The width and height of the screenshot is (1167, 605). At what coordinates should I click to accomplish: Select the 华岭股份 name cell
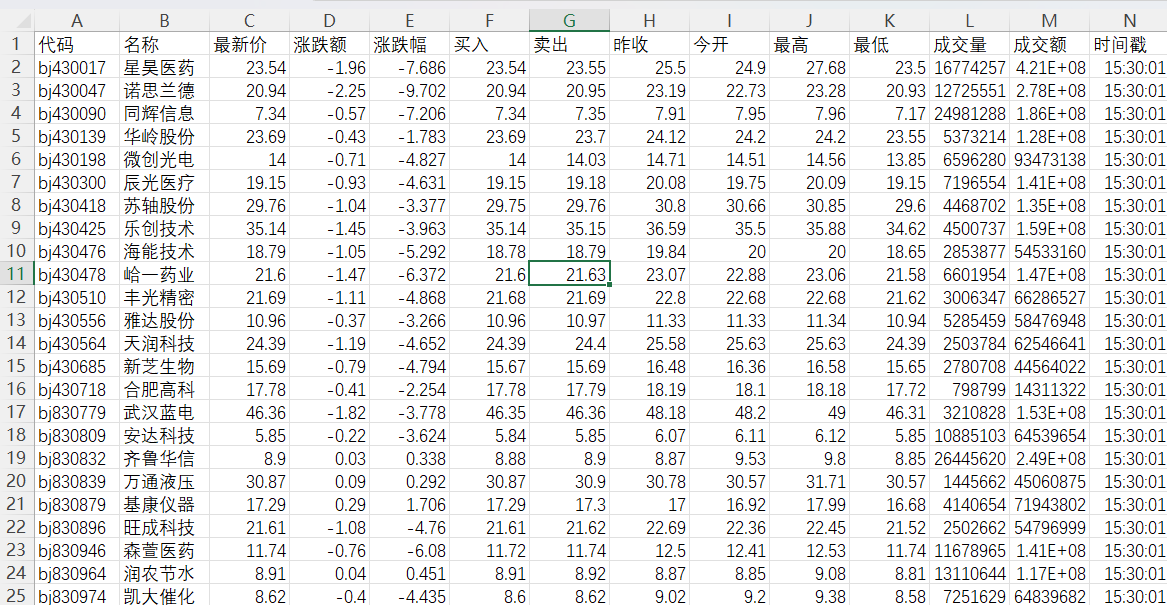(x=164, y=137)
